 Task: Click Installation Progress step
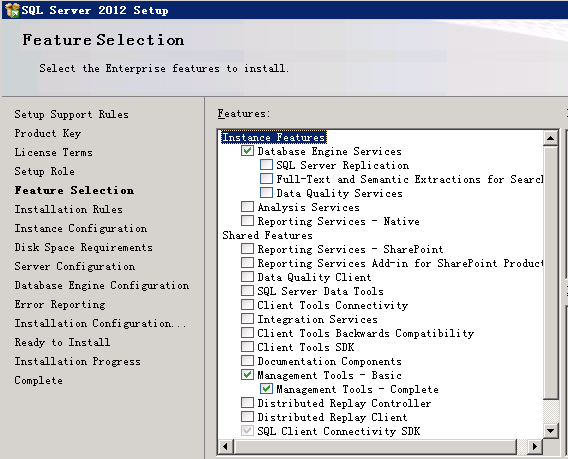pos(77,361)
